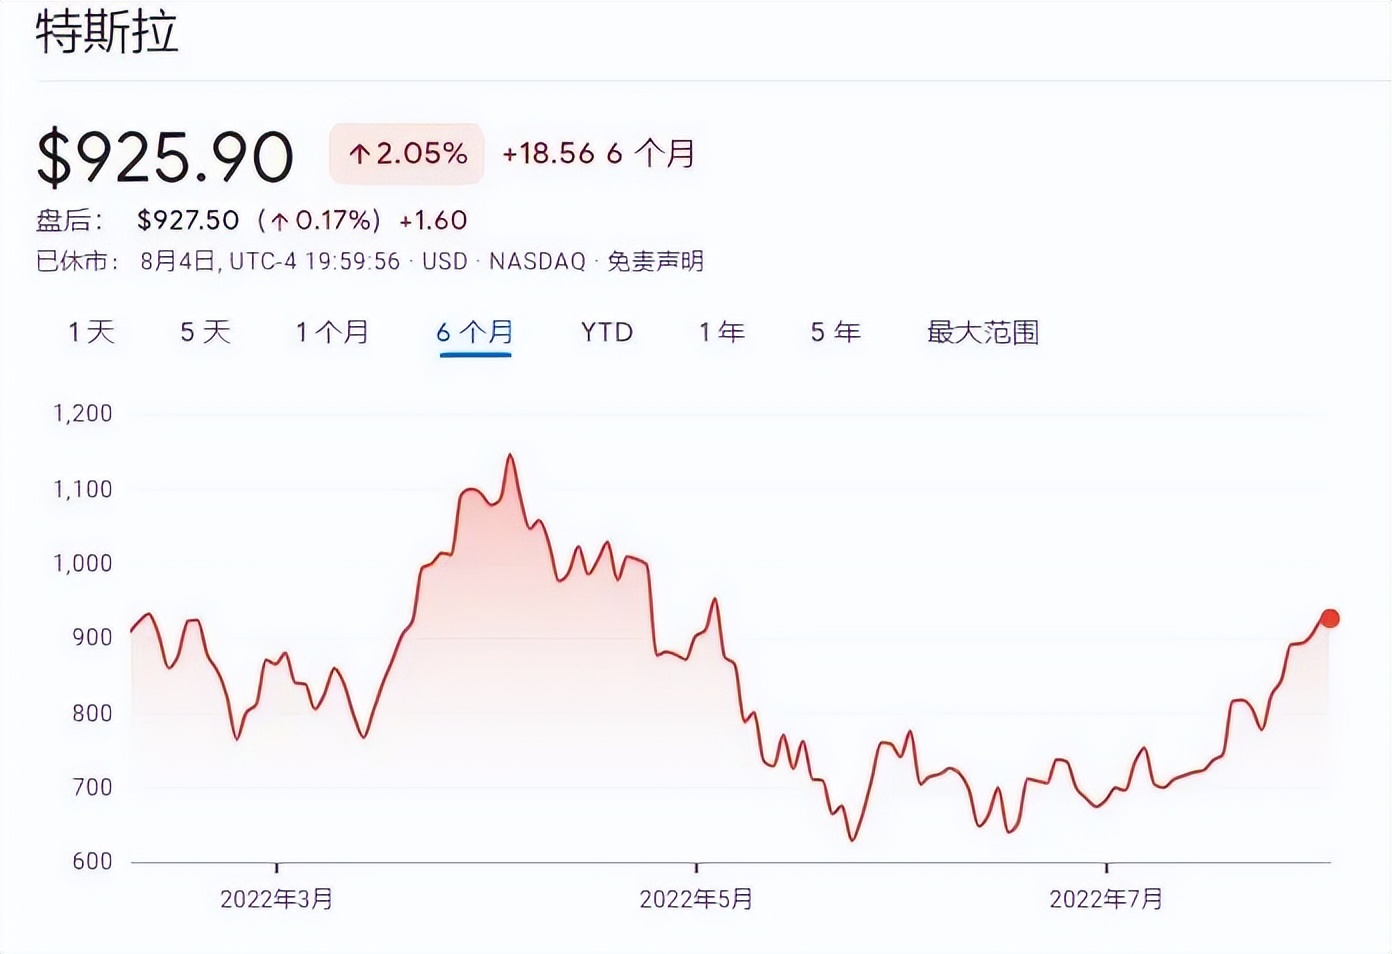Viewport: 1392px width, 954px height.
Task: Select the 5年 time range tab
Action: pos(836,332)
